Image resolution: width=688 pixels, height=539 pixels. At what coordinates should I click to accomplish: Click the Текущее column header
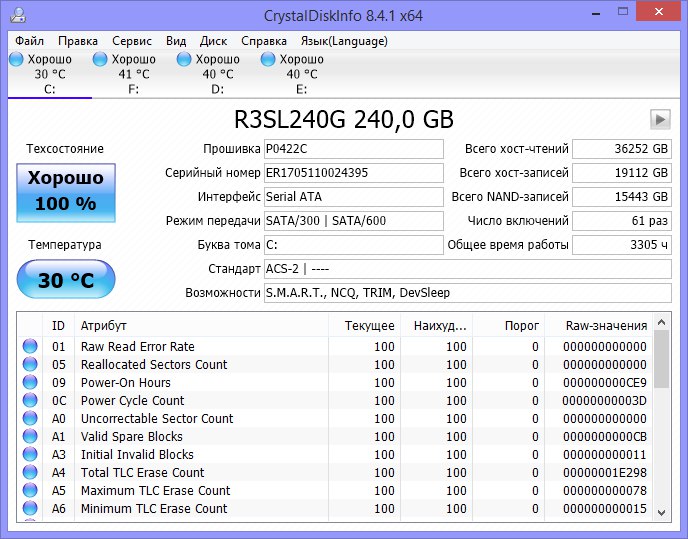click(364, 326)
